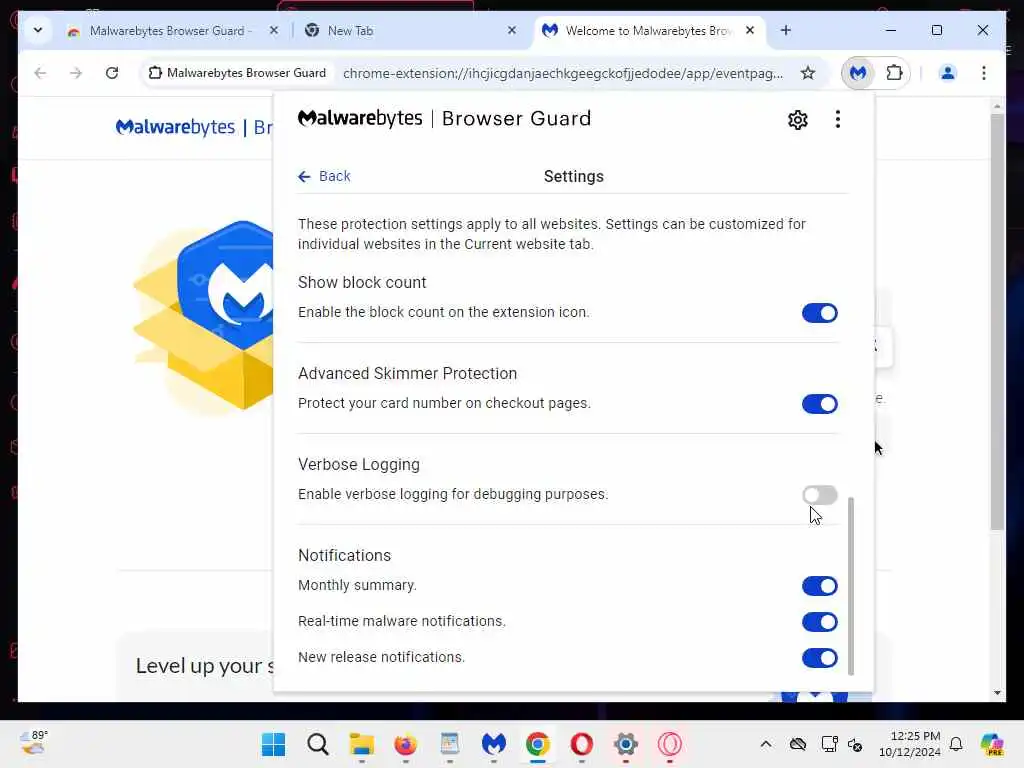Close the New Tab tab
The image size is (1024, 768).
tap(512, 30)
